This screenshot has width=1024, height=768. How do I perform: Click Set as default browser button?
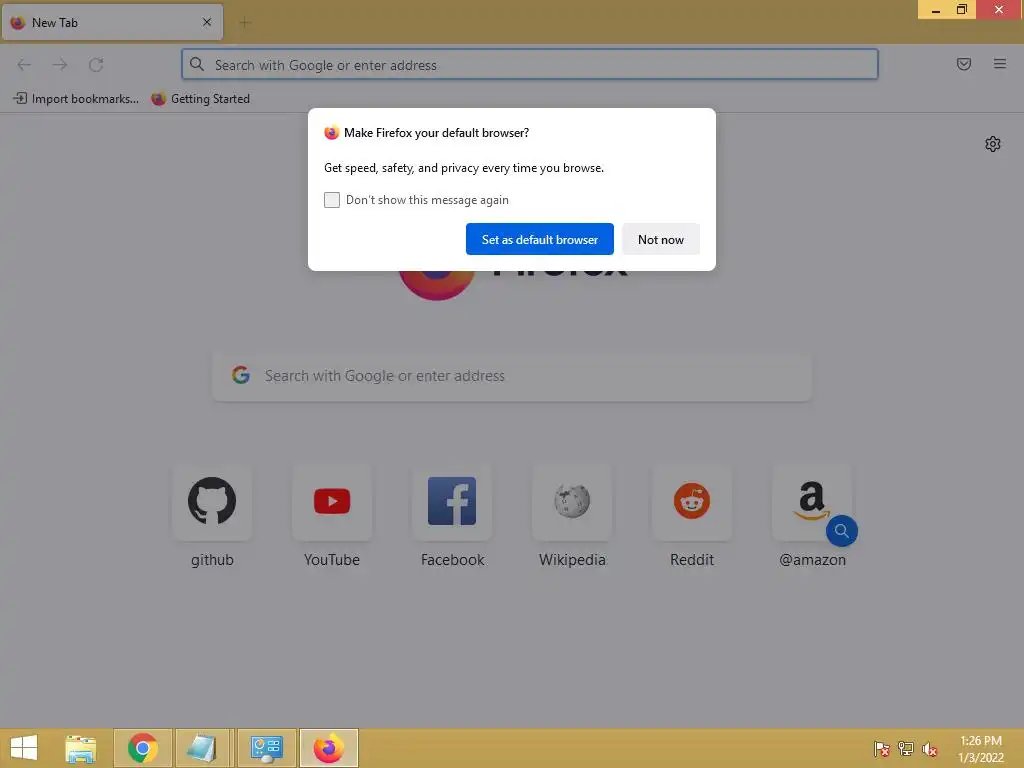click(x=539, y=239)
